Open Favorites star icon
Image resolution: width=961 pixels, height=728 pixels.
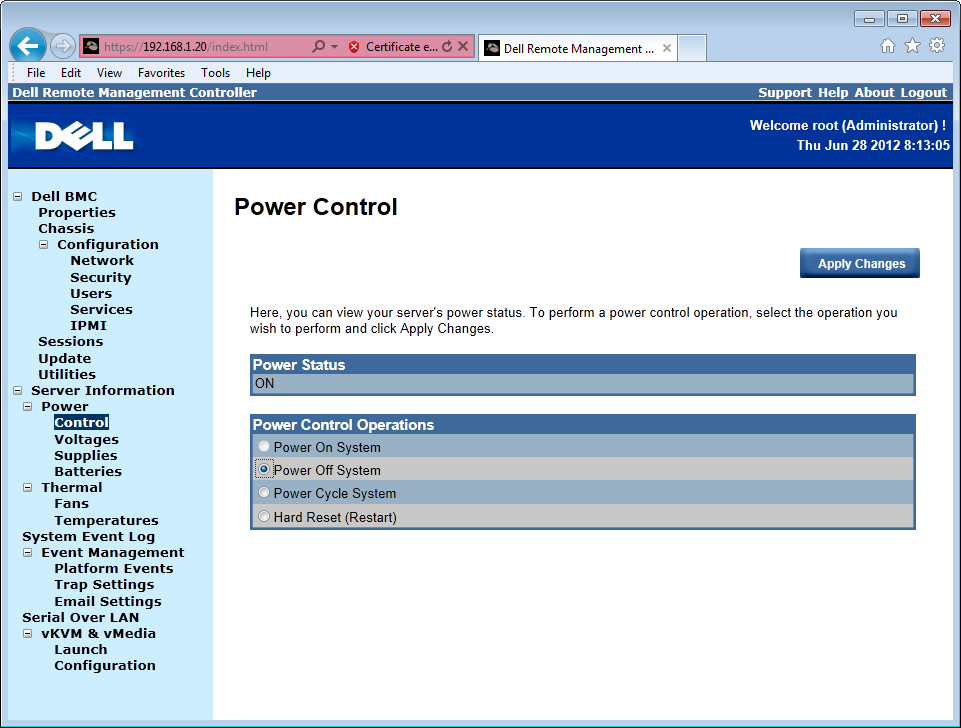tap(913, 46)
